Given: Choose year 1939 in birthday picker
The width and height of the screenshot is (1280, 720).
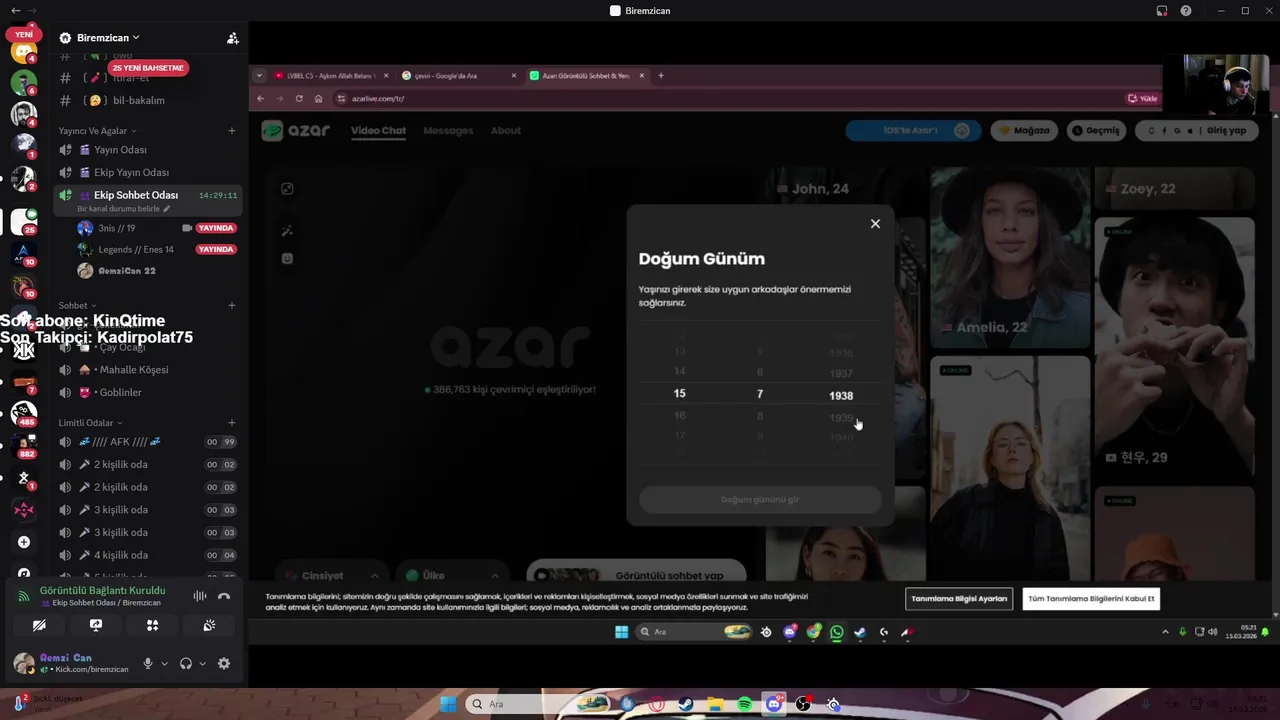Looking at the screenshot, I should 841,418.
